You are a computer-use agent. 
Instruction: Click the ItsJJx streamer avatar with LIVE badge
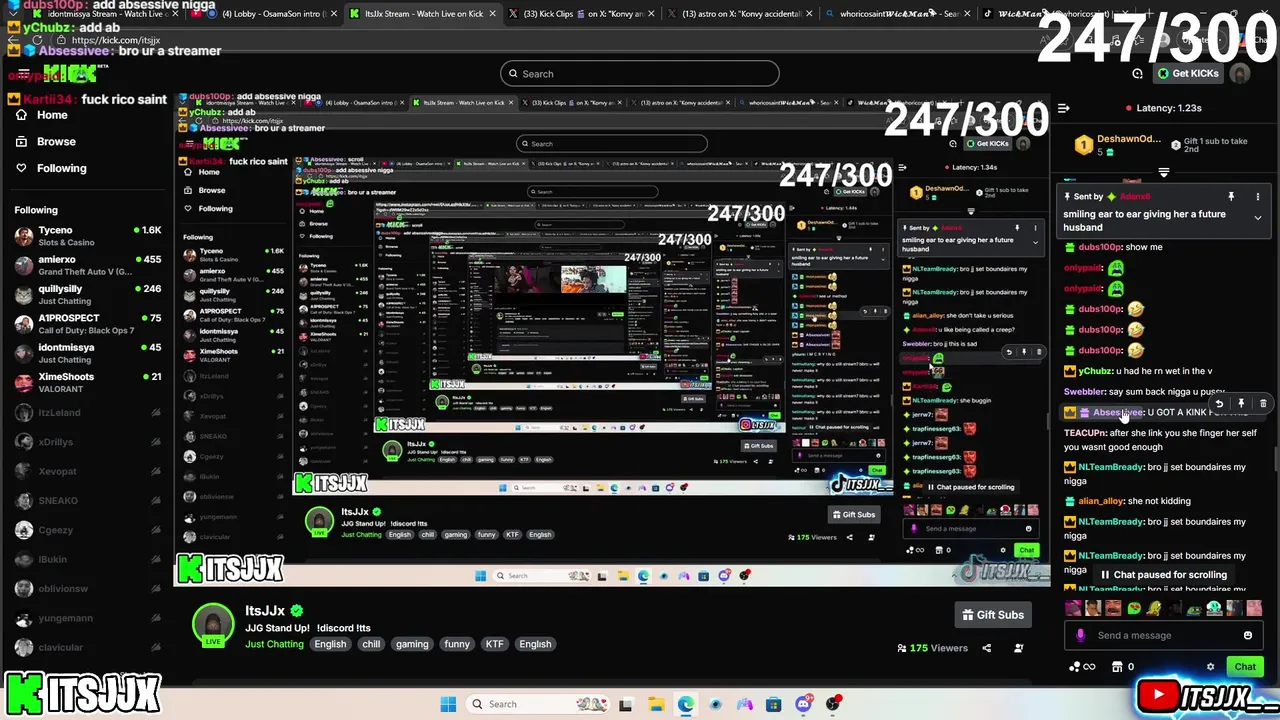click(x=213, y=625)
